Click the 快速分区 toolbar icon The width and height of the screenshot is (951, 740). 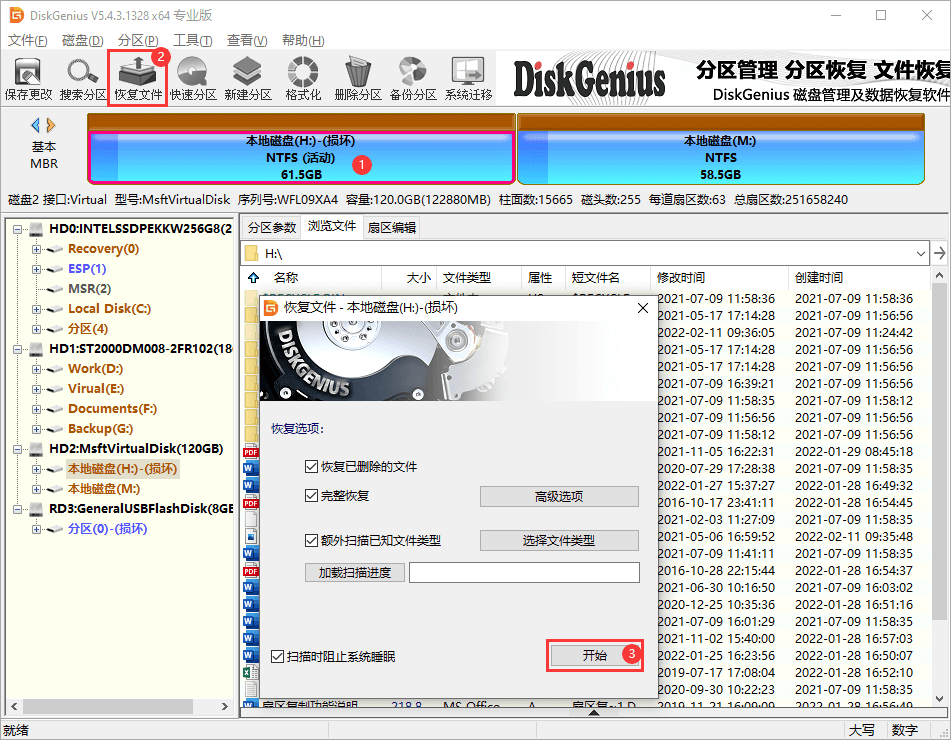[x=193, y=79]
